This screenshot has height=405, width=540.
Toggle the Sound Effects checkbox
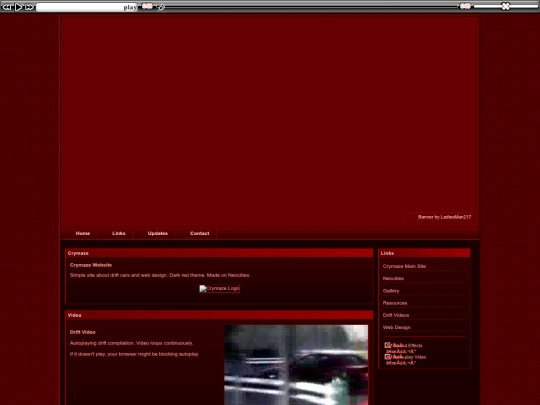tap(388, 345)
